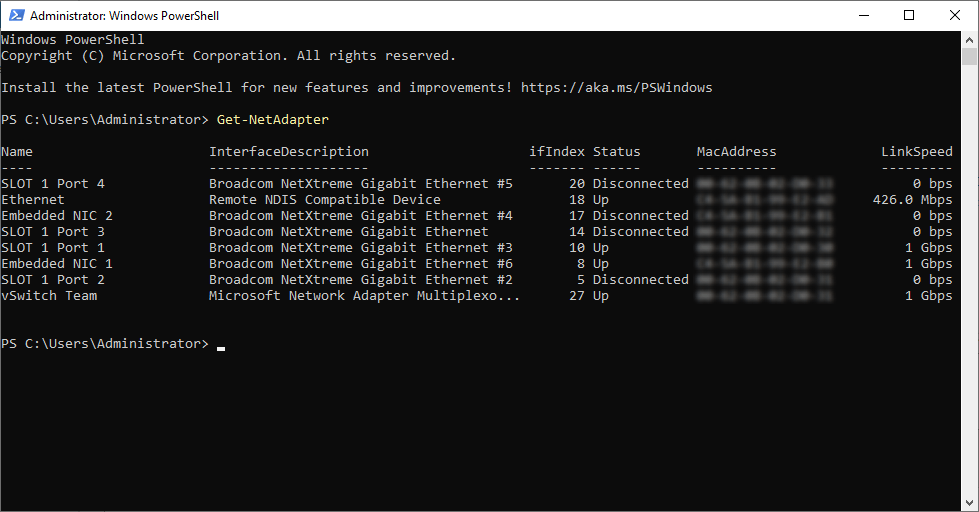Click ifIndex value 27
The image size is (979, 512).
click(x=577, y=295)
